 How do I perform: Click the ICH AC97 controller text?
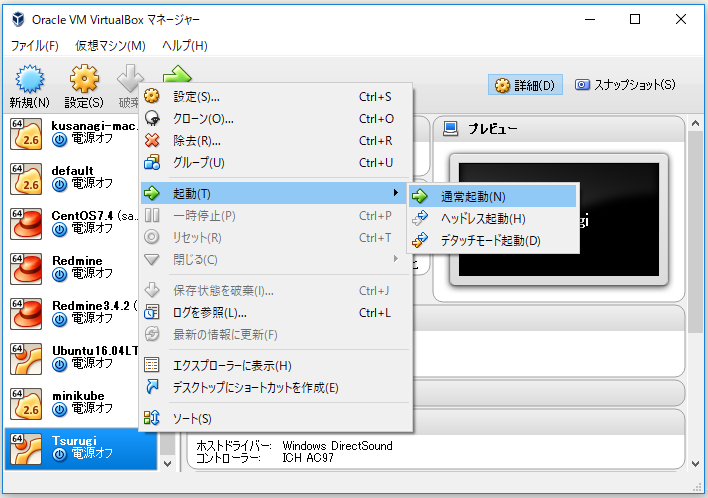pyautogui.click(x=308, y=458)
